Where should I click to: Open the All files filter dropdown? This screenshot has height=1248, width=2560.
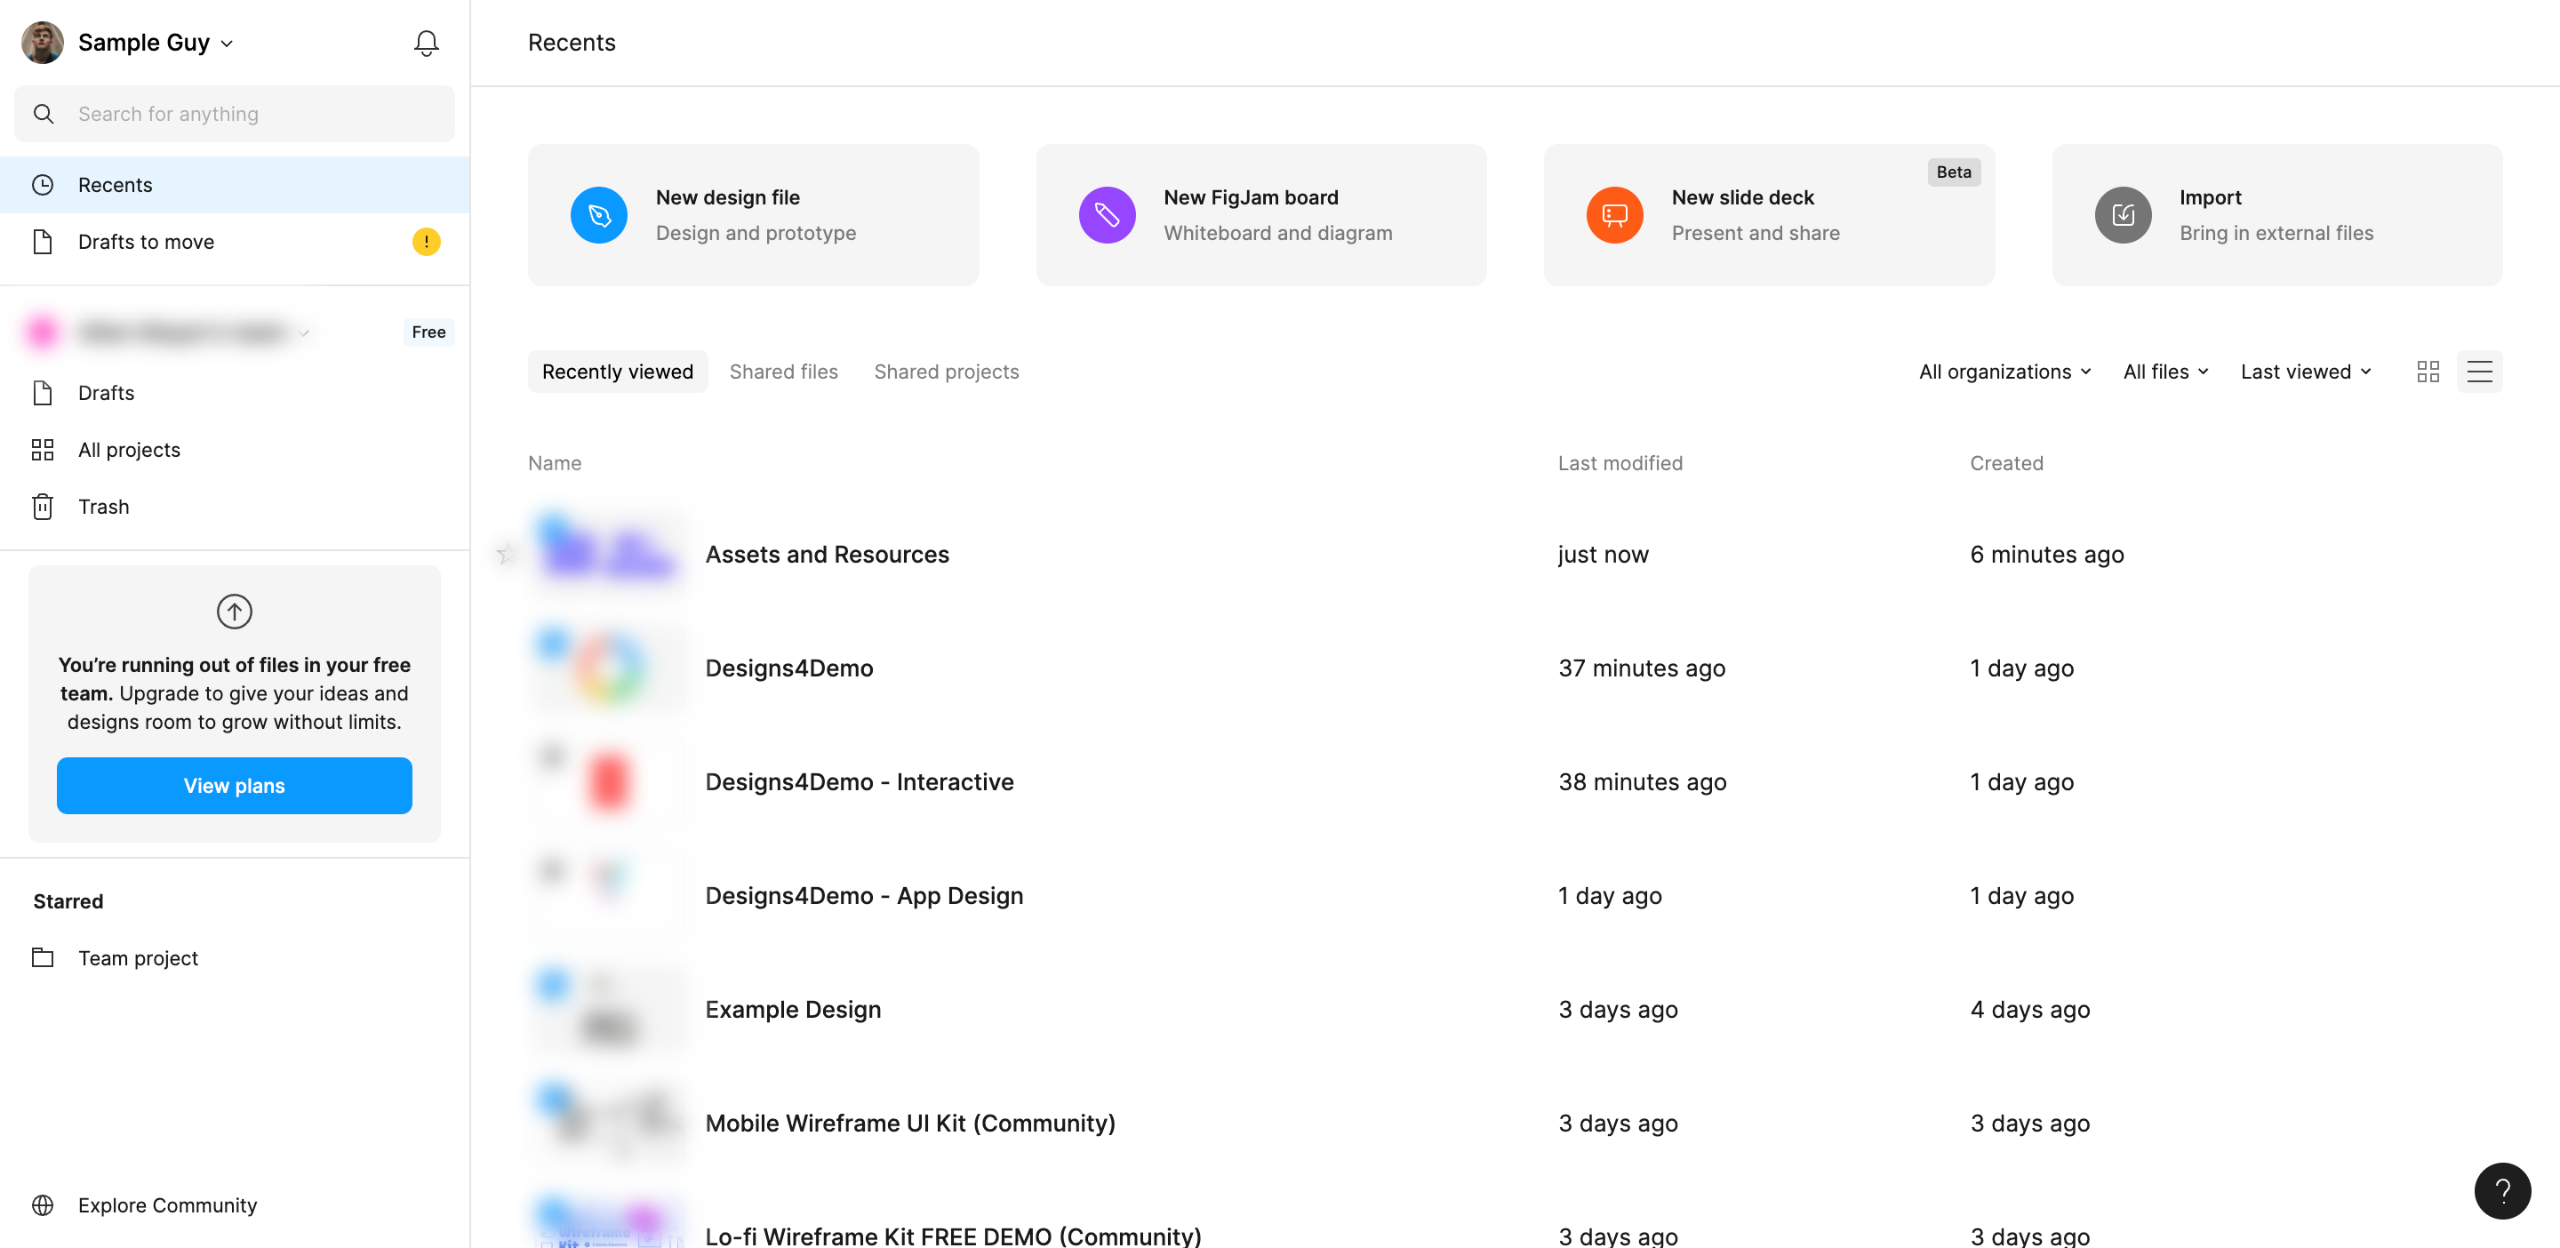pos(2165,372)
